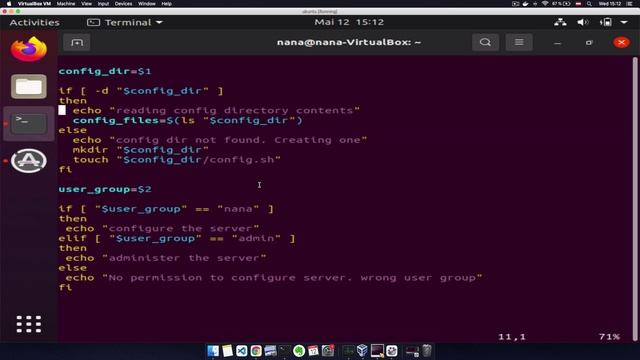This screenshot has width=640, height=360.
Task: Click the line config_dir=$1
Action: tap(105, 71)
